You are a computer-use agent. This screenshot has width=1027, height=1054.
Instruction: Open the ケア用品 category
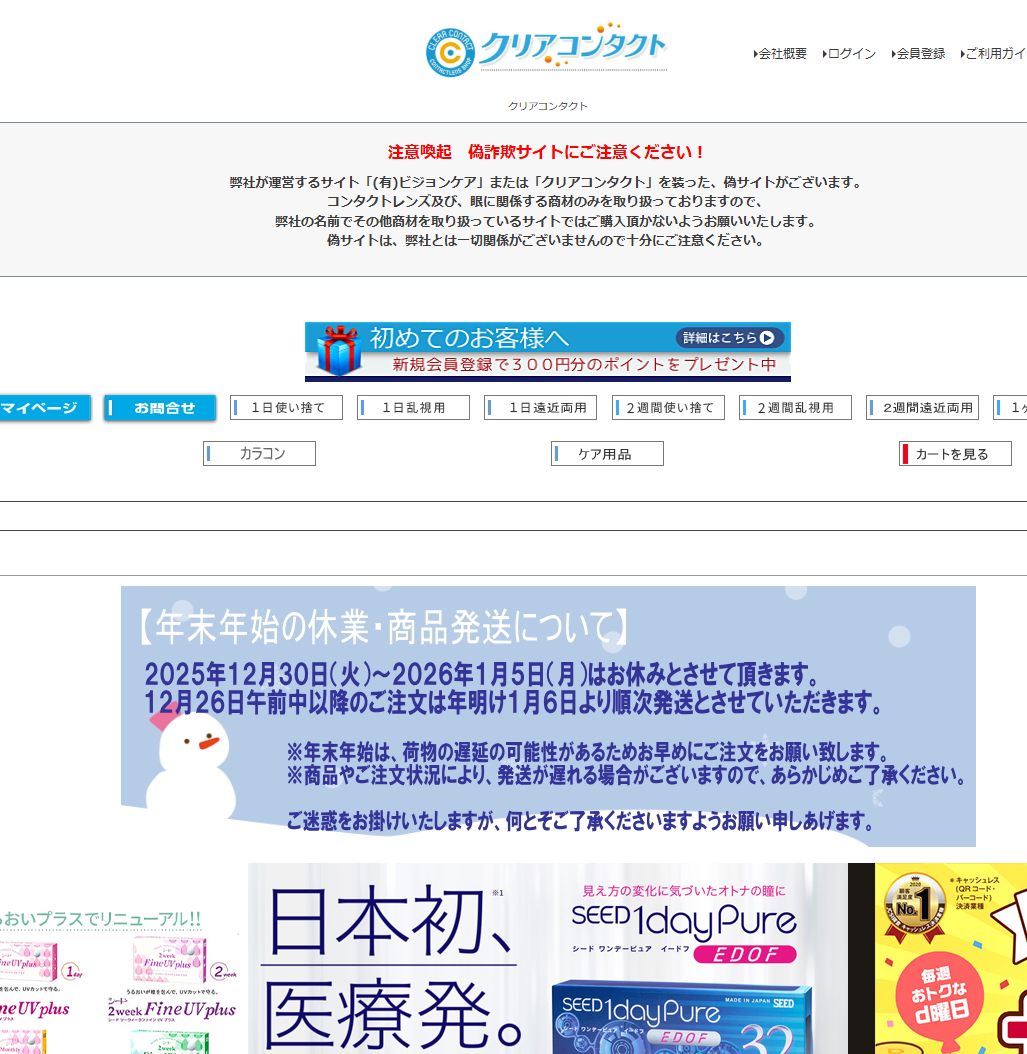(x=607, y=454)
